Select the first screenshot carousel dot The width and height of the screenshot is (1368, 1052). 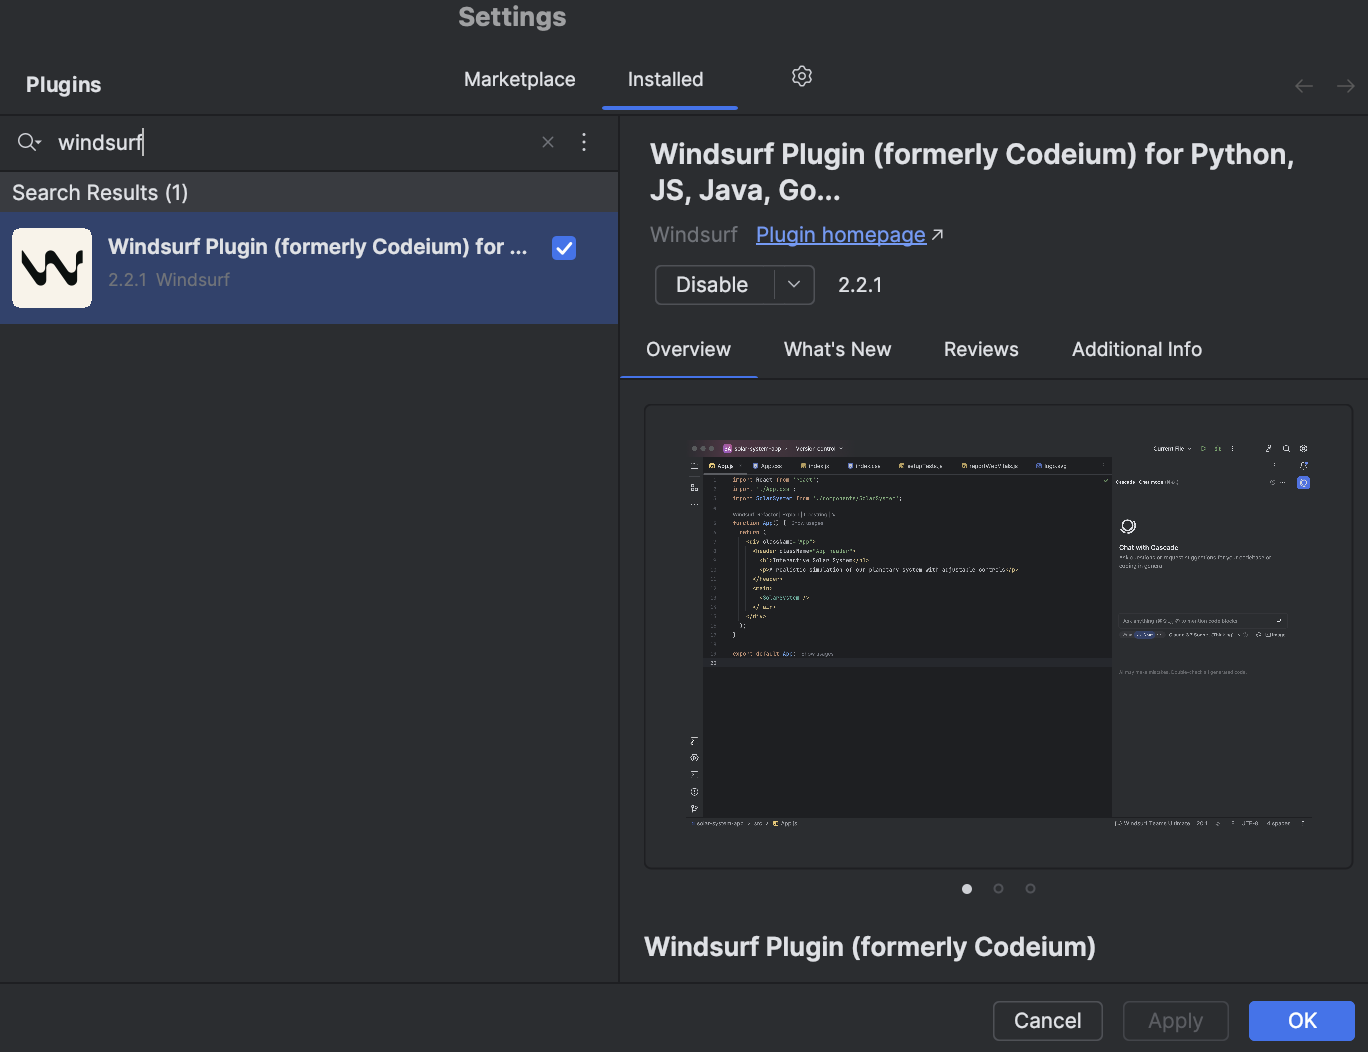click(x=967, y=889)
